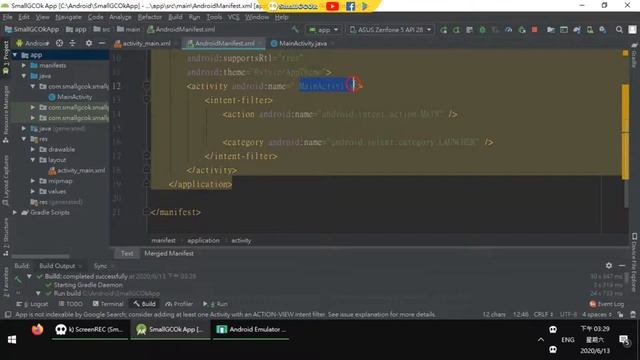Open Firefox from the Windows taskbar
The image size is (640, 360).
(x=37, y=329)
